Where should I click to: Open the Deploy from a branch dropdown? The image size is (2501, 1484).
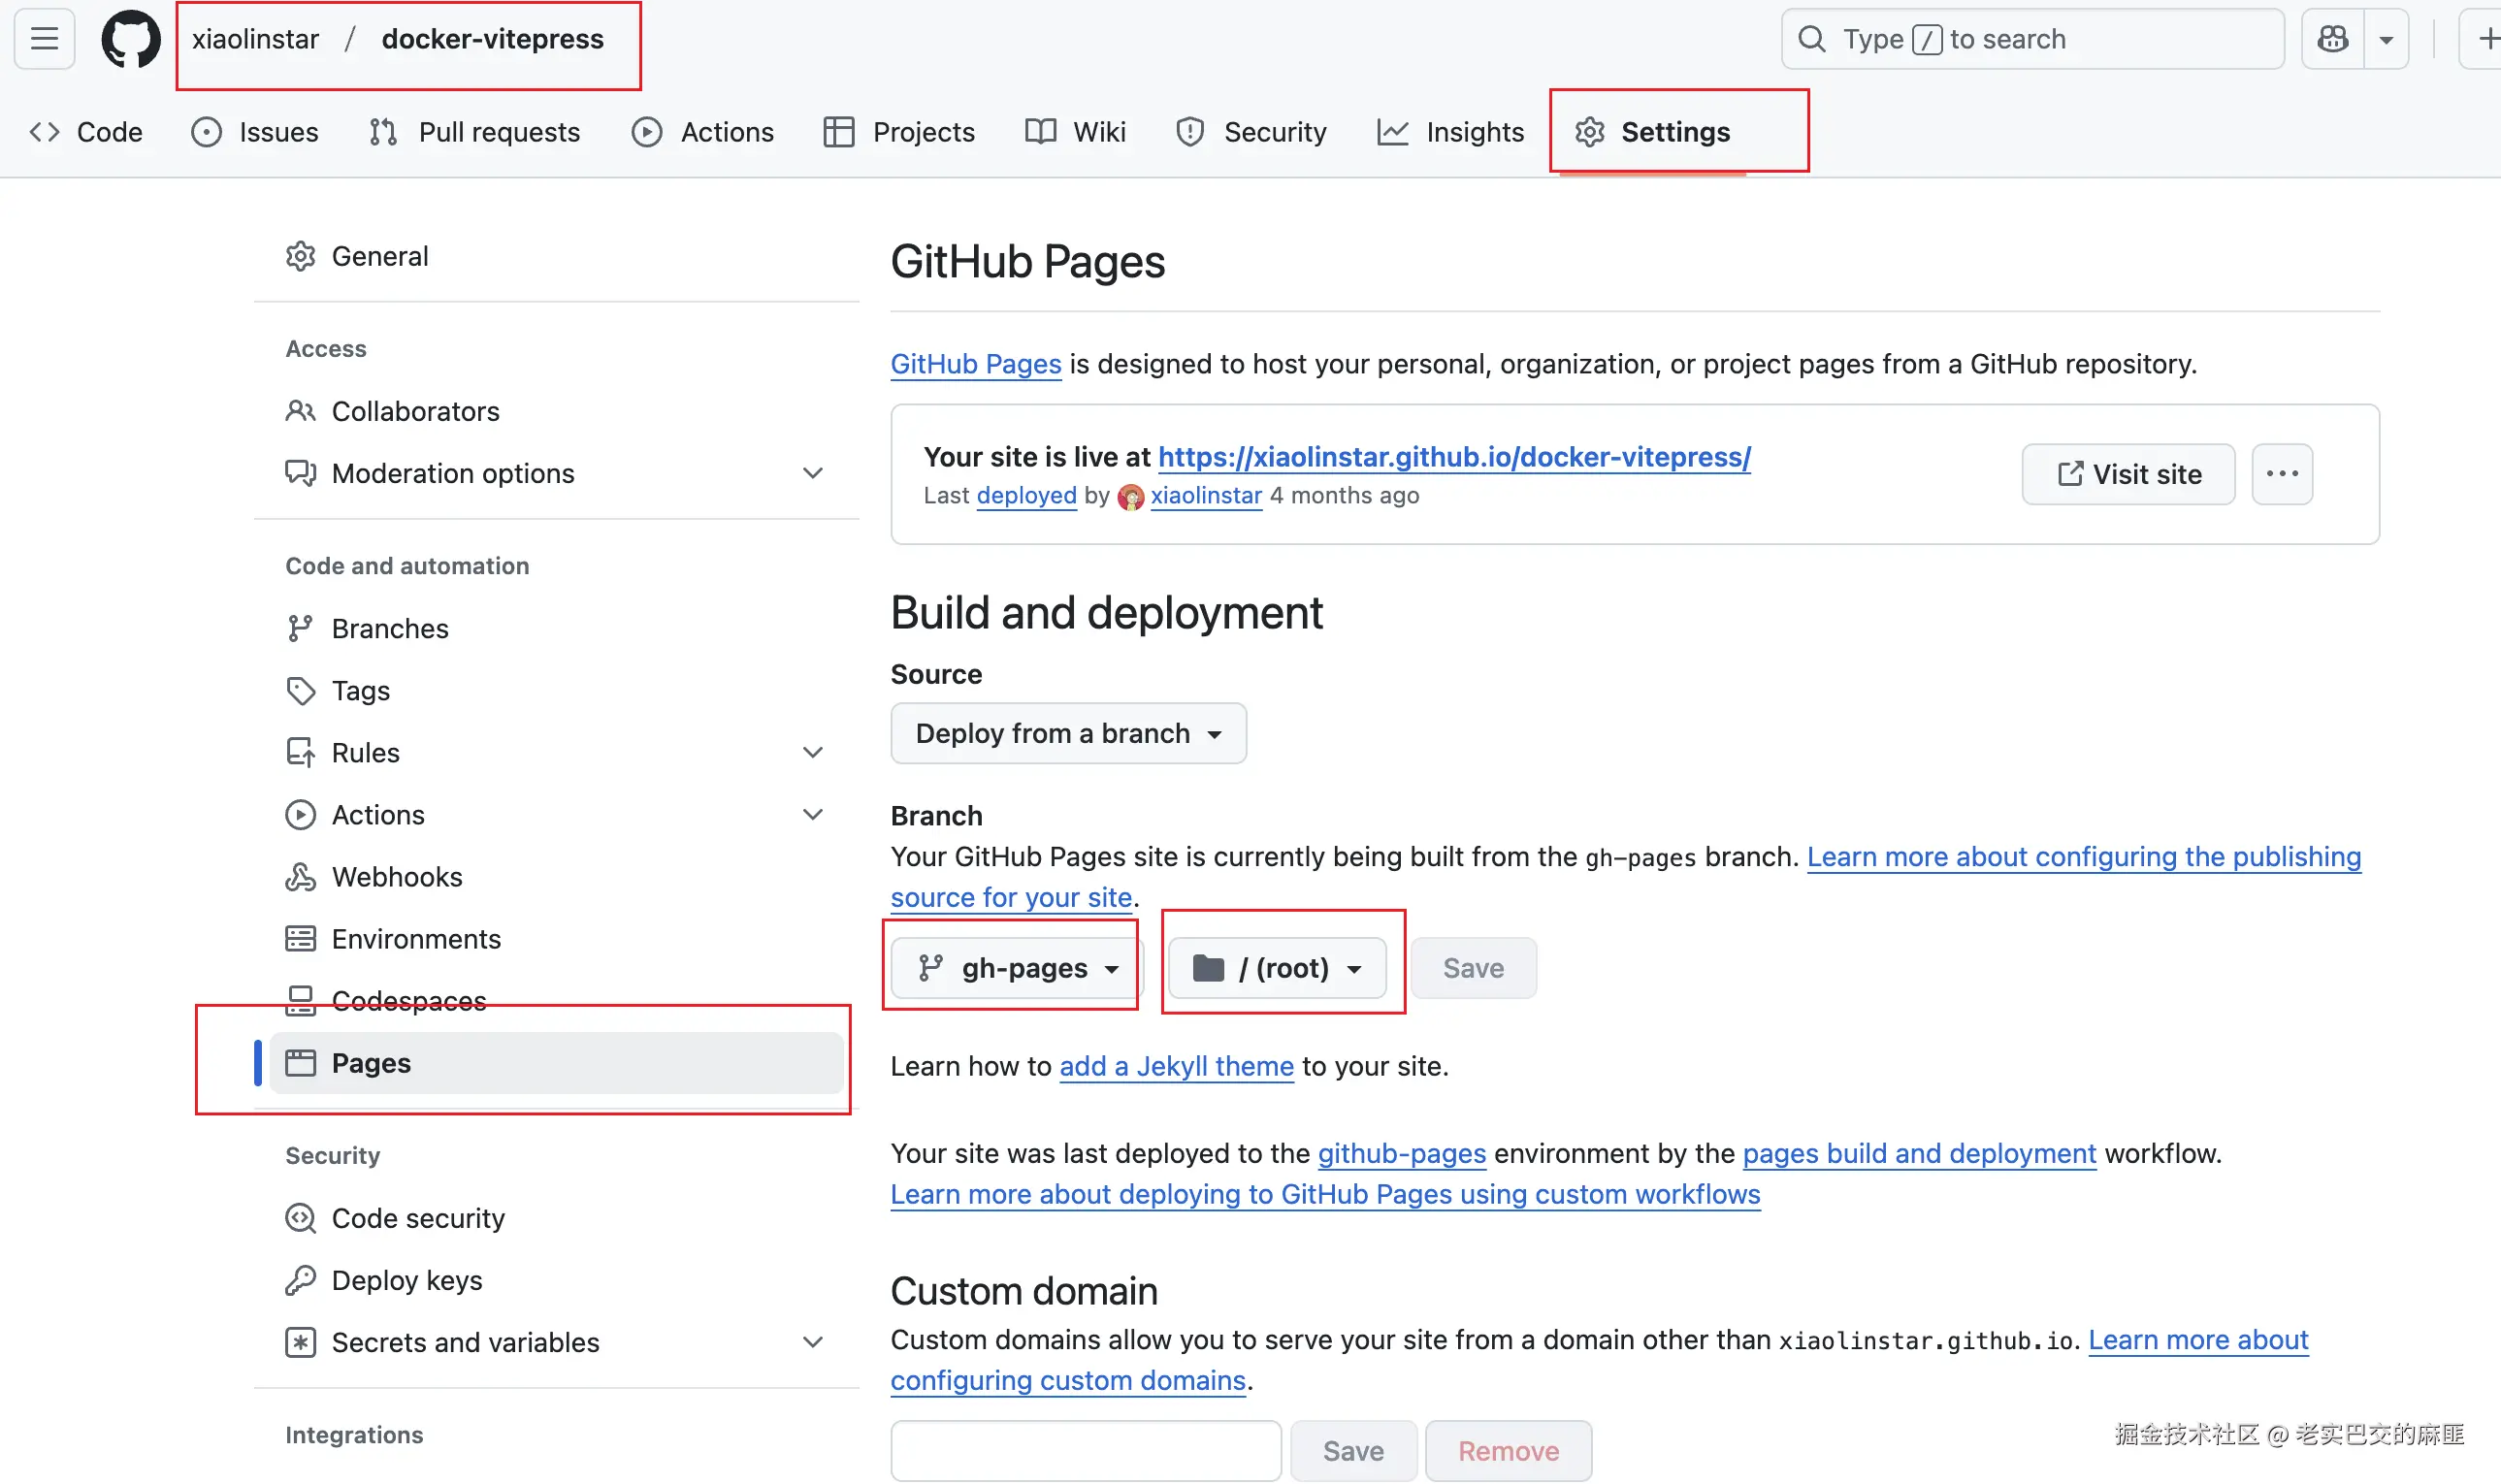tap(1068, 733)
